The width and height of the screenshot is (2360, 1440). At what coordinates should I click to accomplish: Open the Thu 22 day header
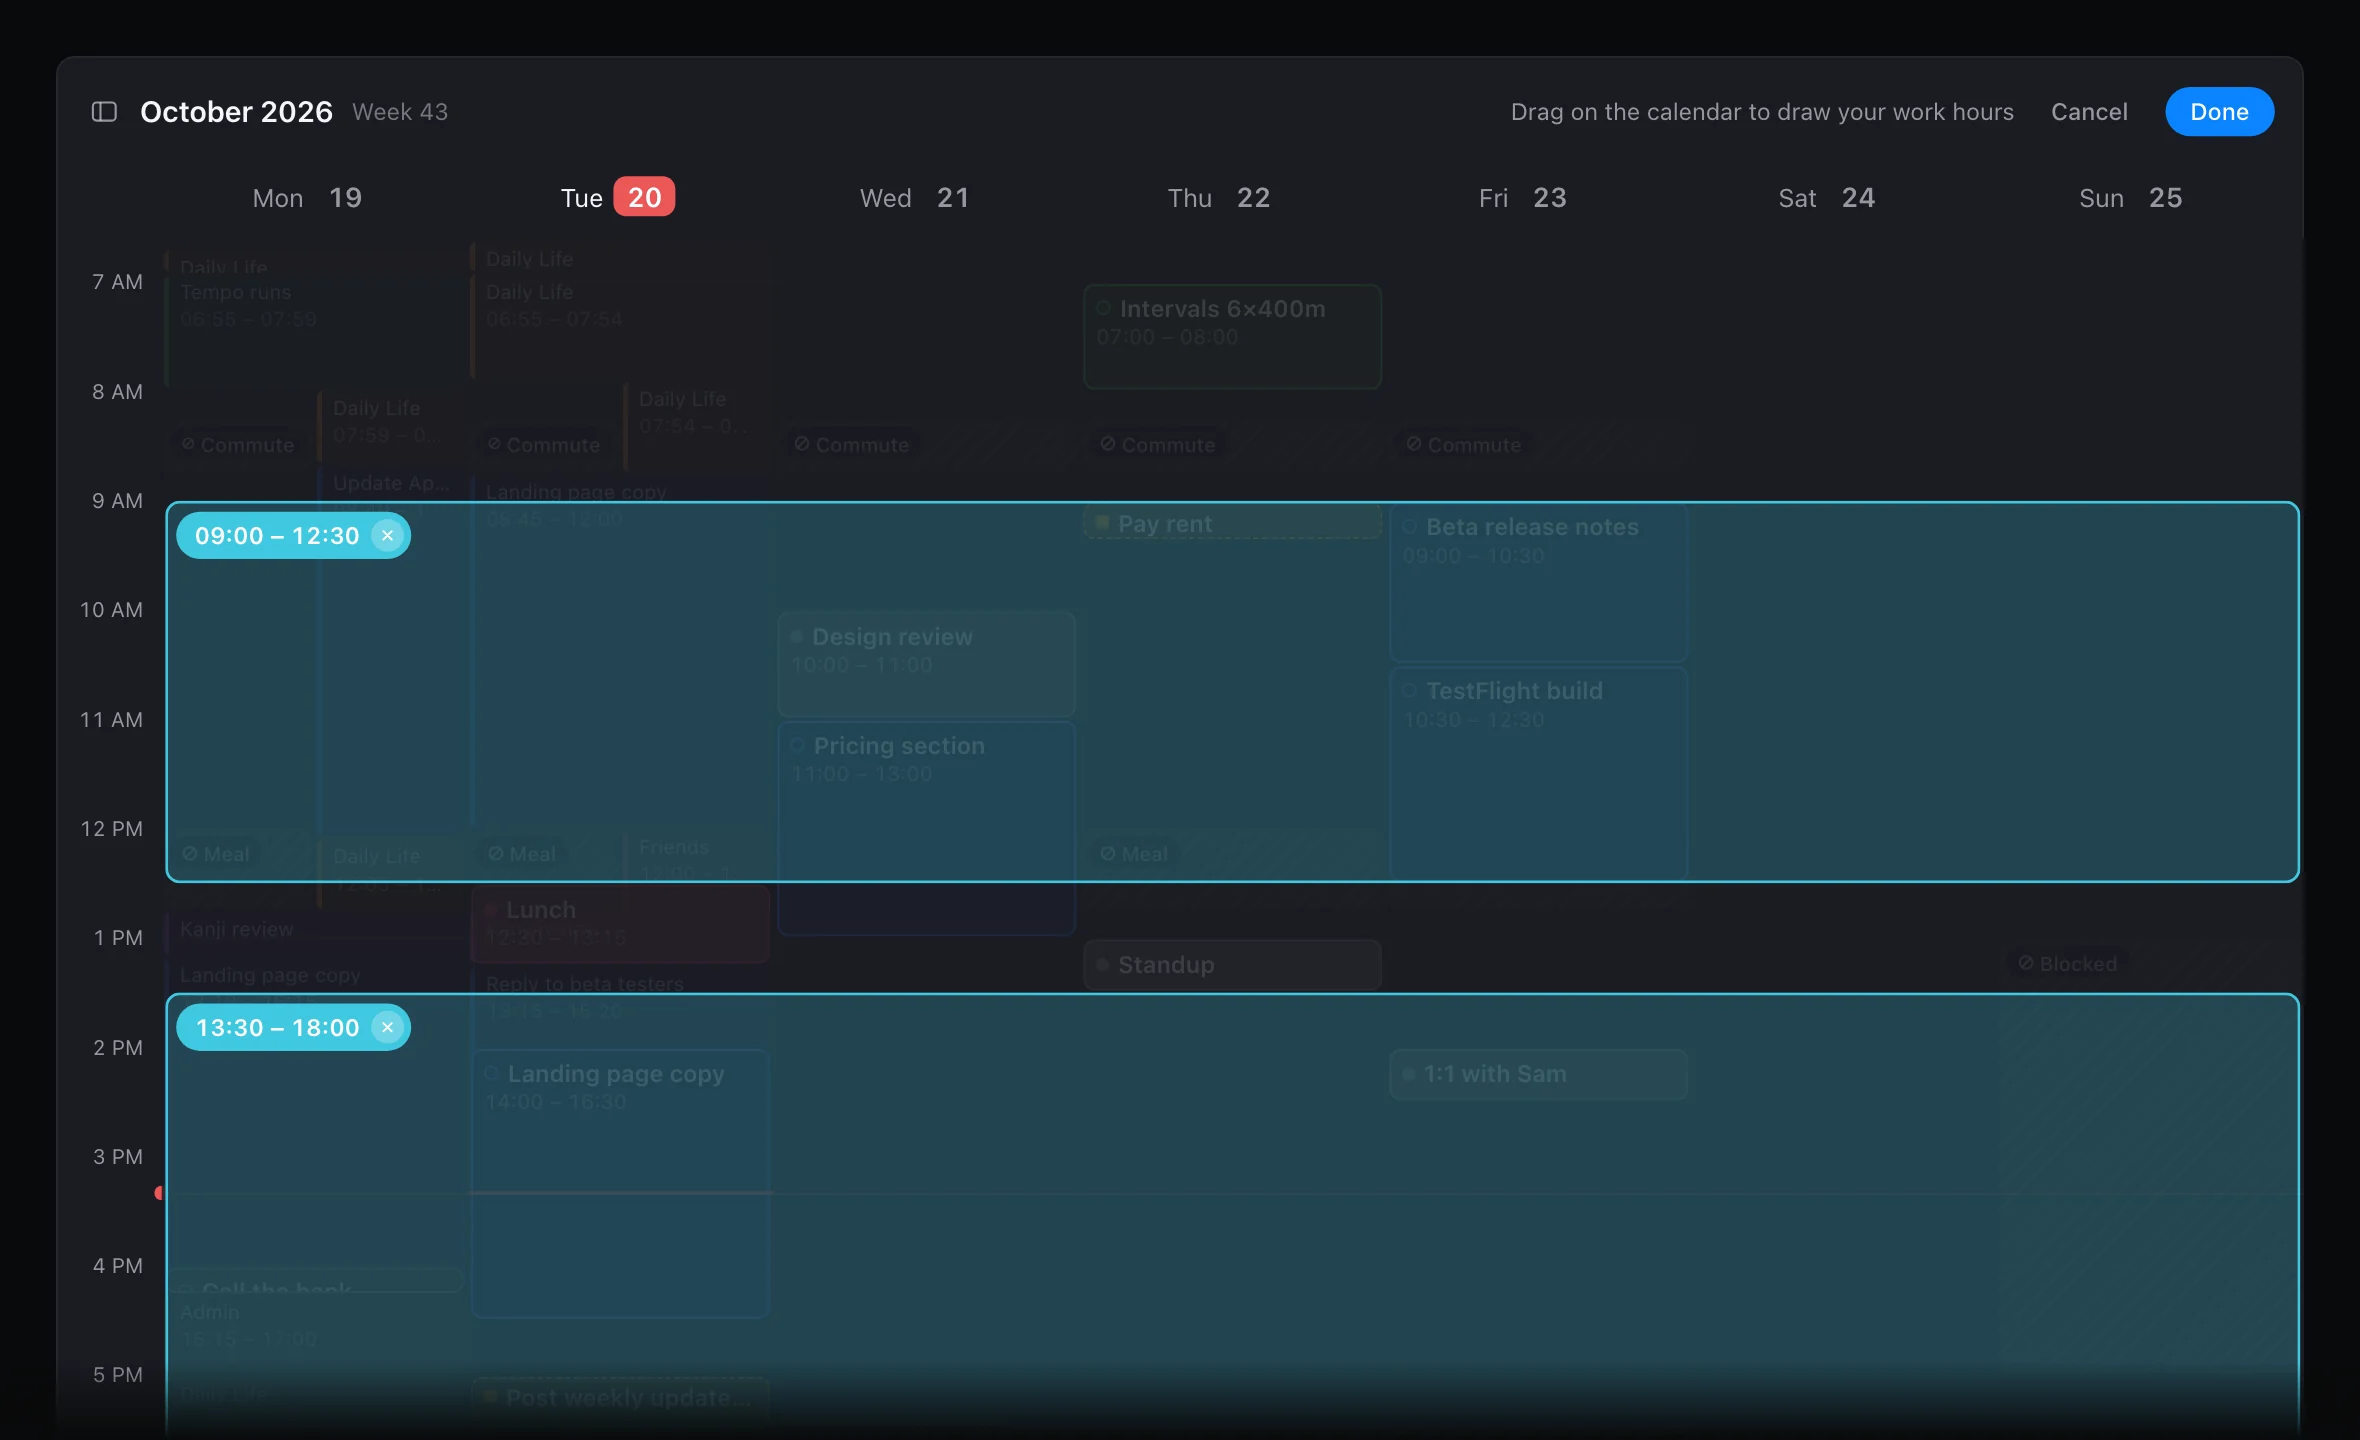(1219, 198)
